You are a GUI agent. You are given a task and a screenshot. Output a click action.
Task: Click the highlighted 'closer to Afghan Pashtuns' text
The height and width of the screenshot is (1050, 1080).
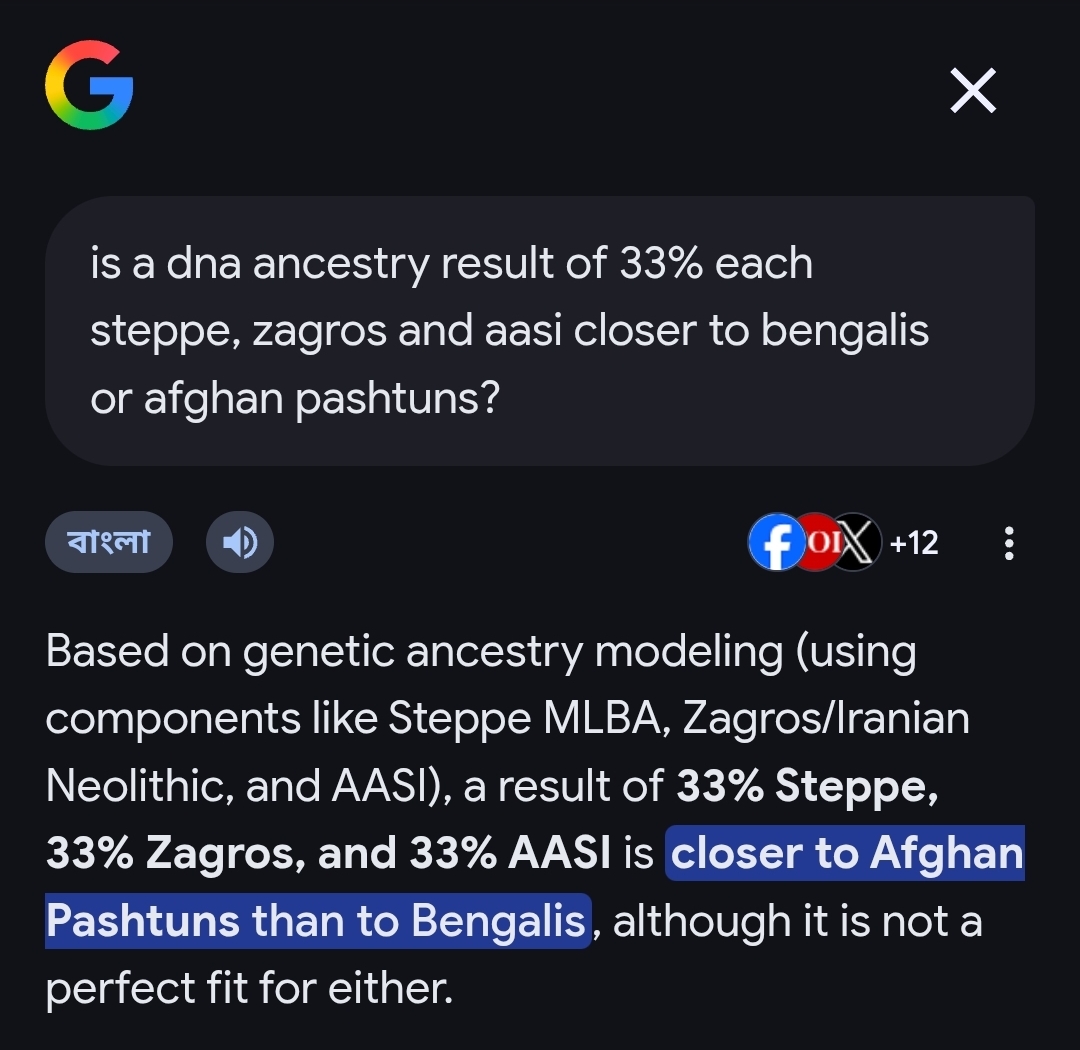845,854
